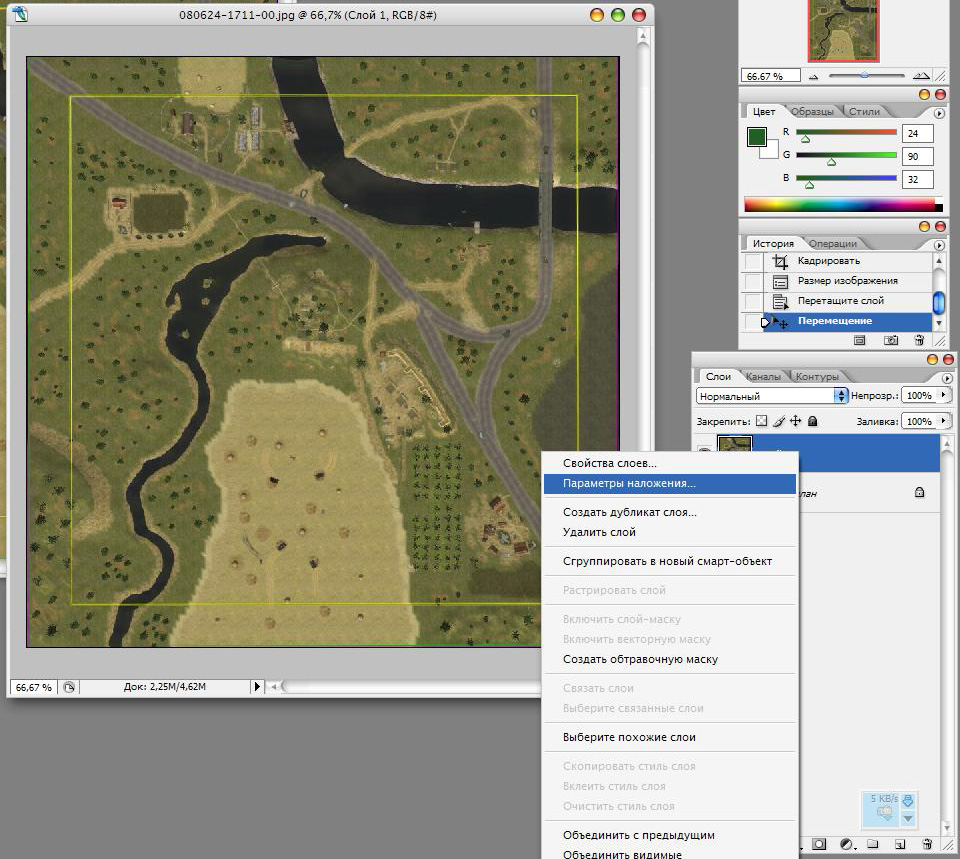Create new snapshot with camera icon
The height and width of the screenshot is (859, 960).
click(891, 340)
